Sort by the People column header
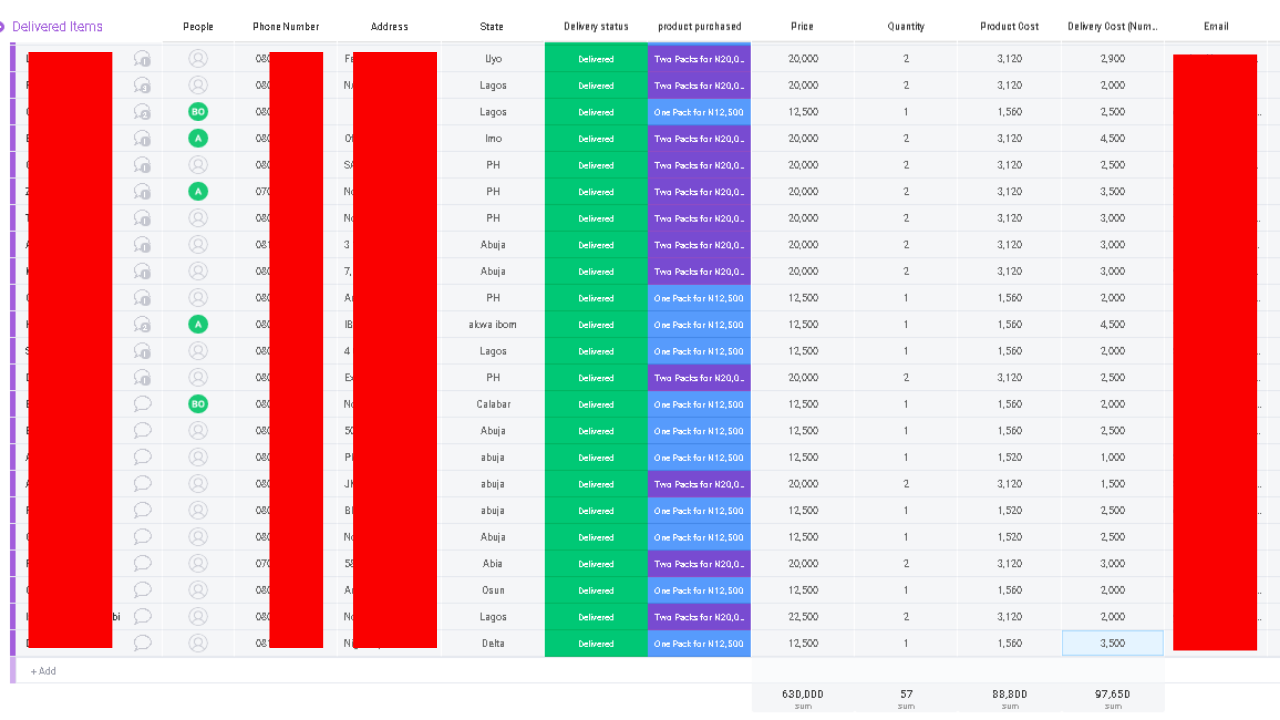Screen dimensions: 1280x720 point(198,27)
